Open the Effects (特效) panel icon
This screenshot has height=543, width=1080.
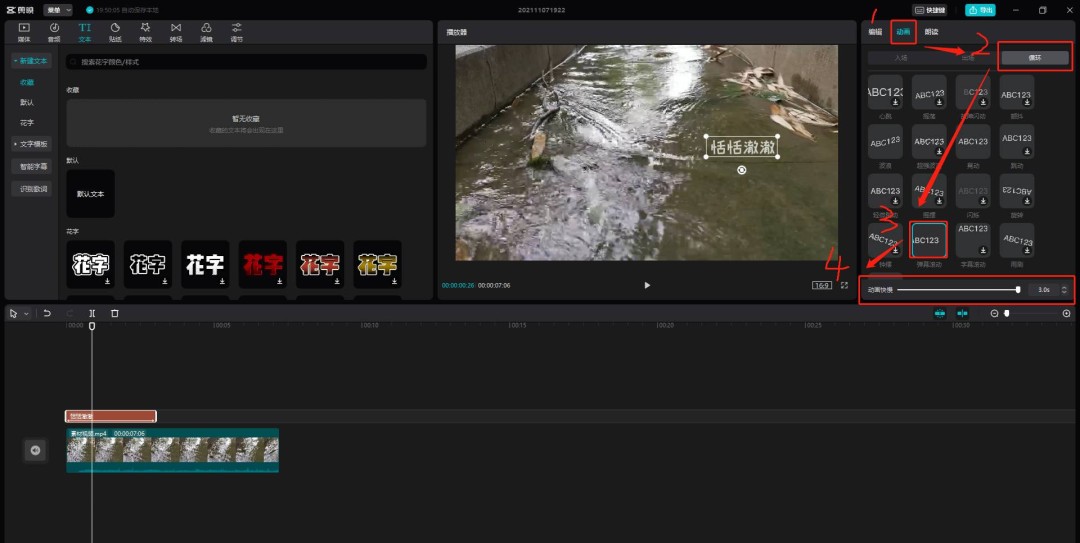pyautogui.click(x=145, y=32)
